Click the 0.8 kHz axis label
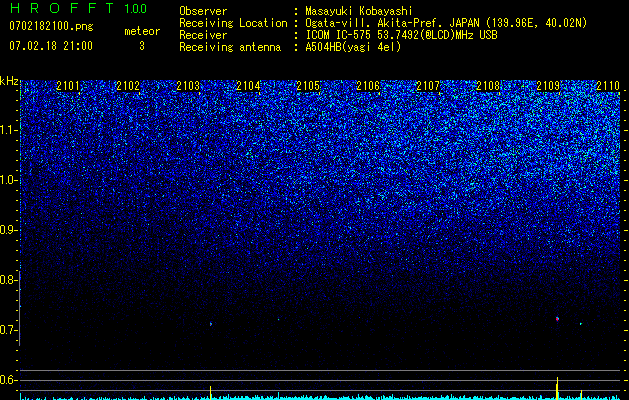 [x=8, y=280]
